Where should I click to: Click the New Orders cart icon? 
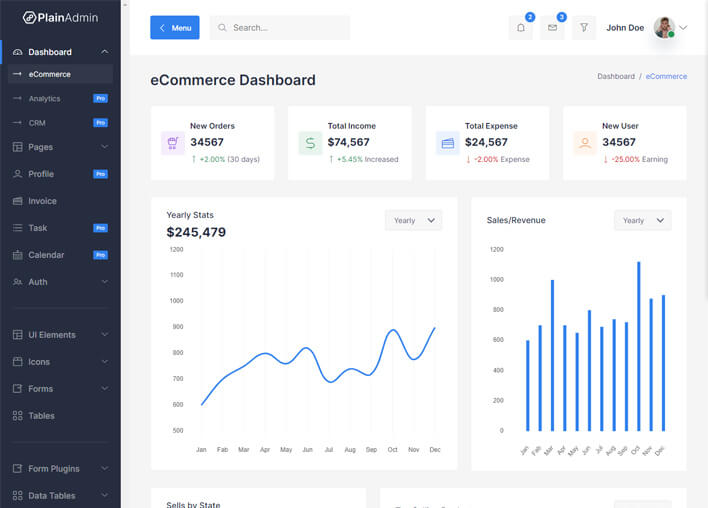(173, 143)
